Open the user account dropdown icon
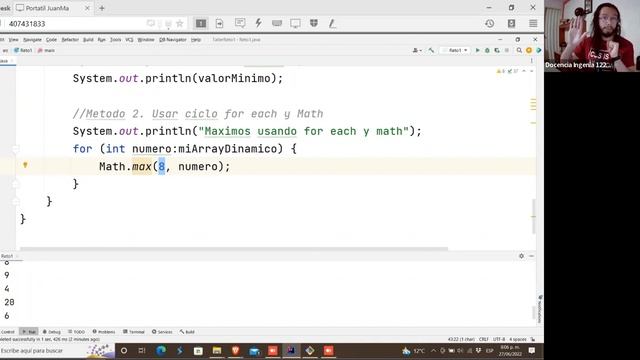 [x=417, y=50]
